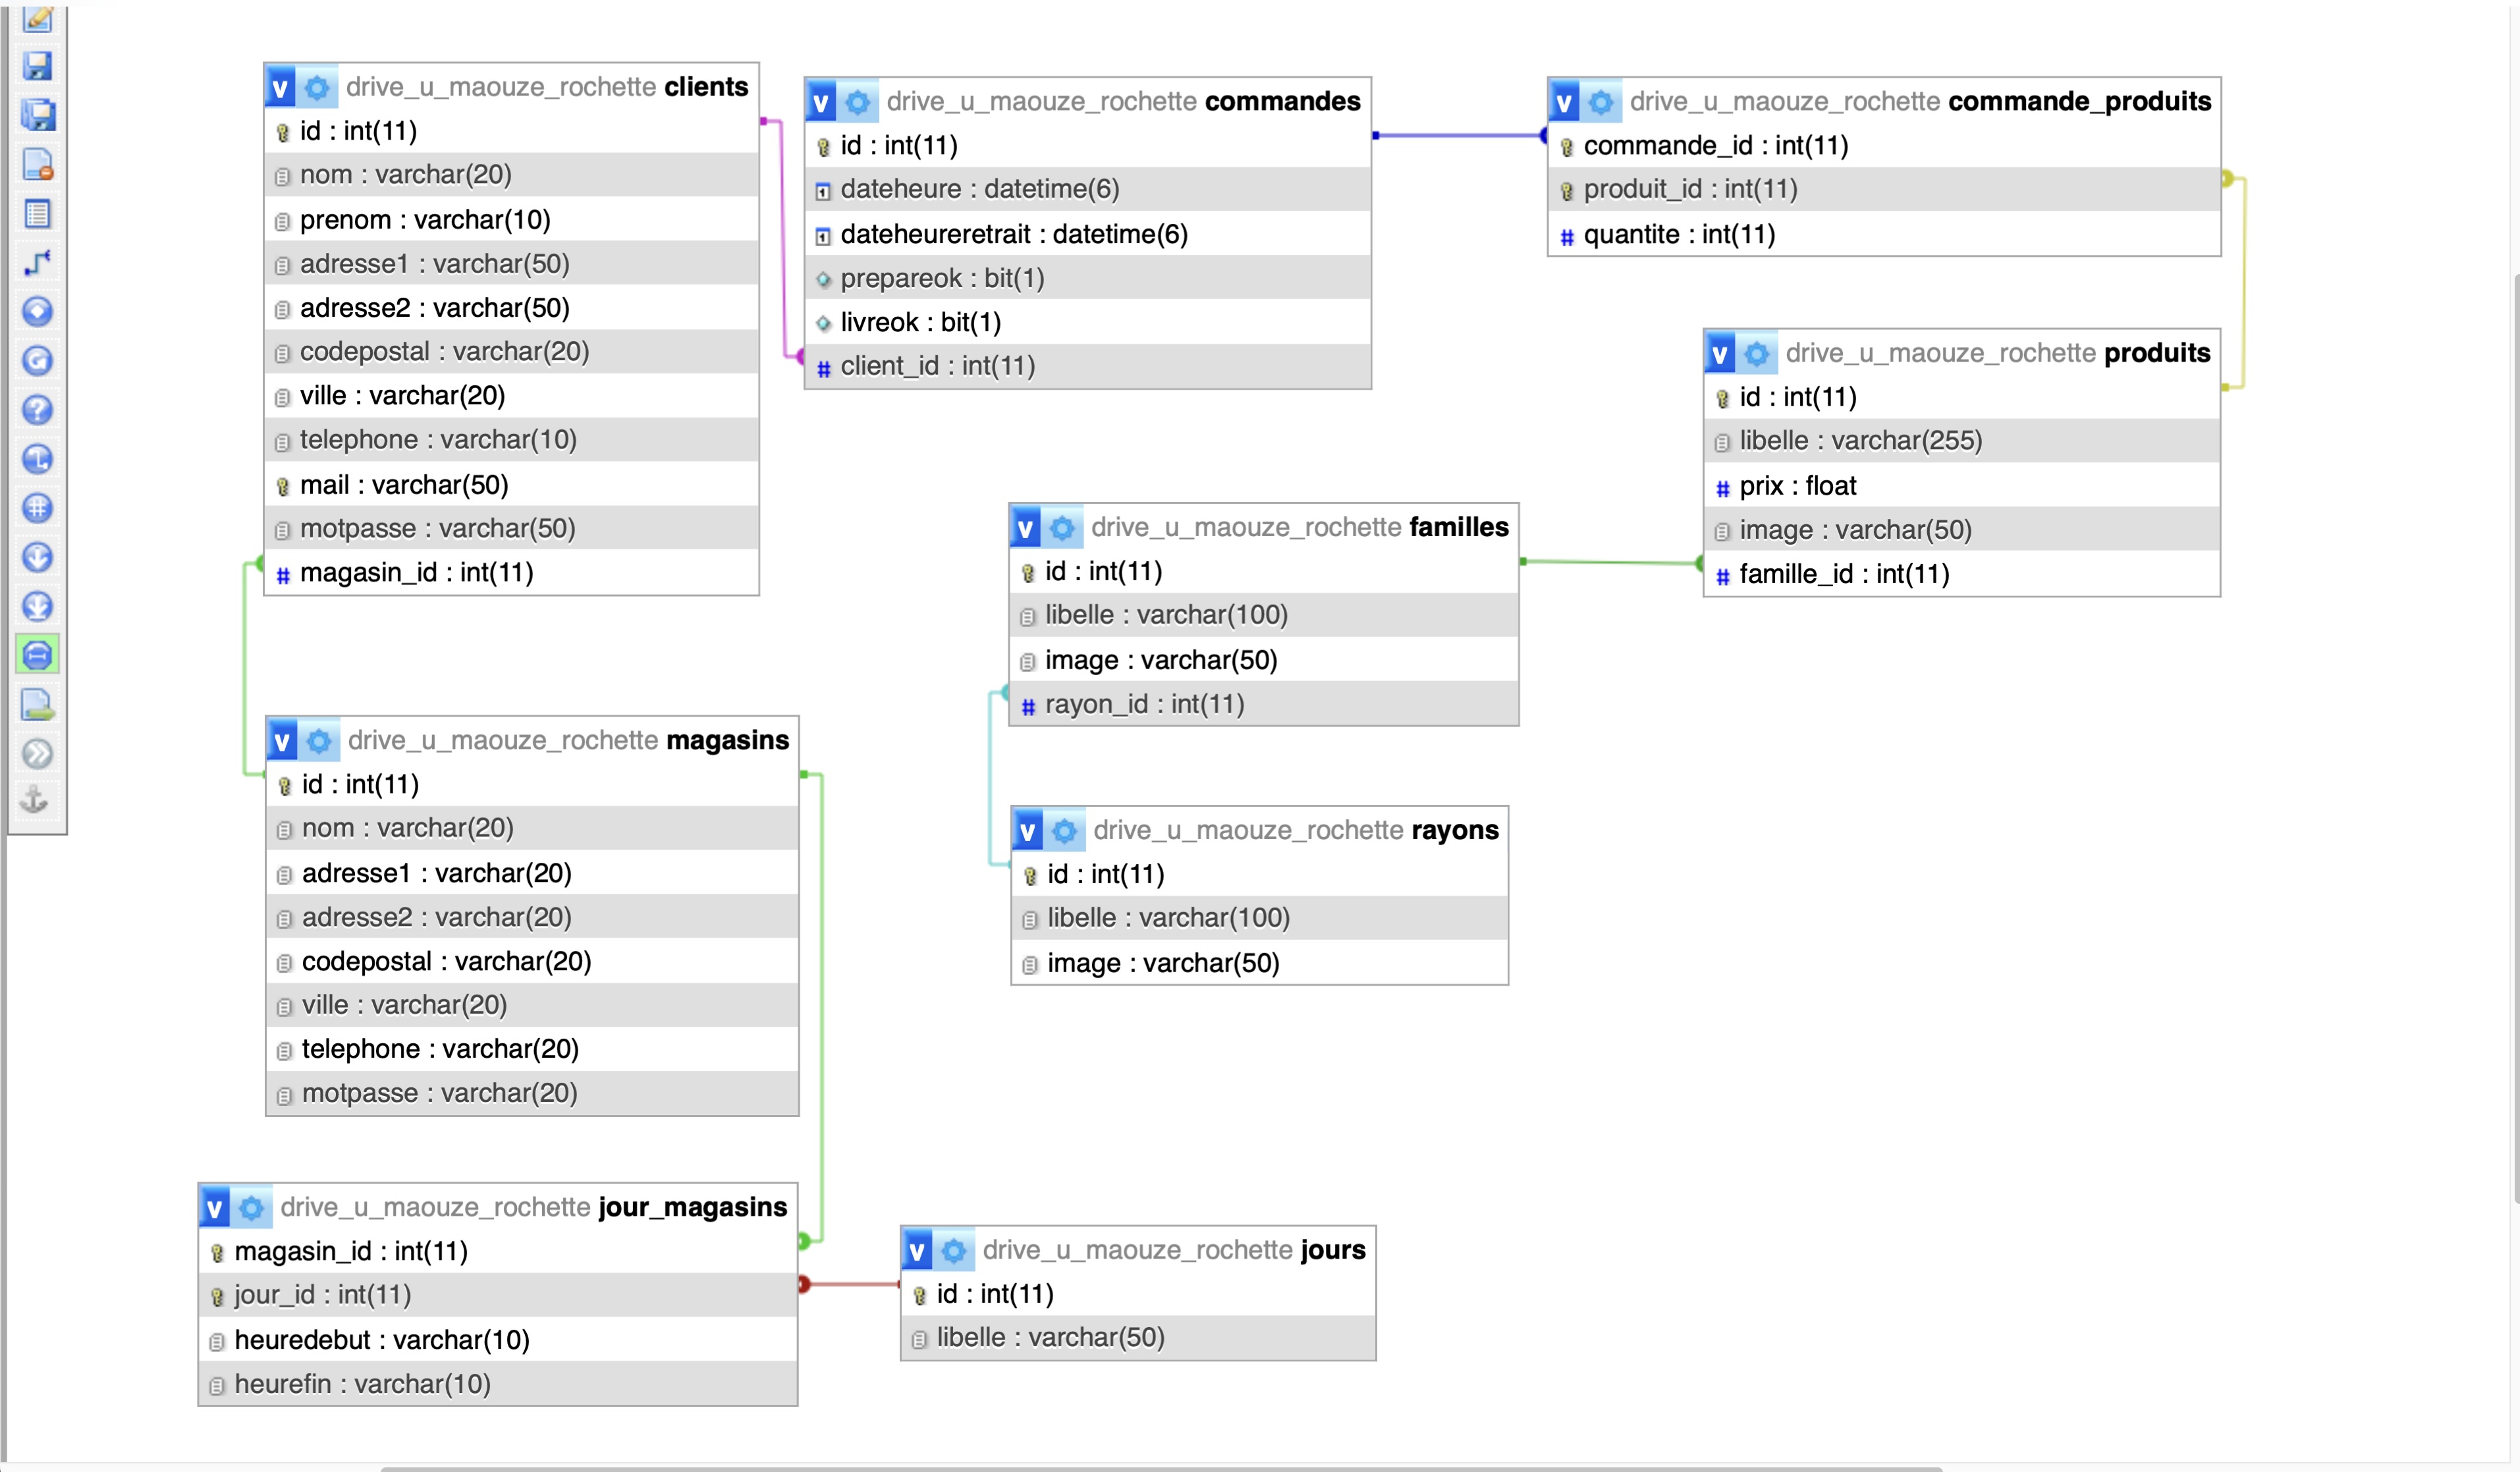The height and width of the screenshot is (1472, 2520).
Task: Click the horizontal scrollbar at the bottom
Action: tap(1160, 1468)
